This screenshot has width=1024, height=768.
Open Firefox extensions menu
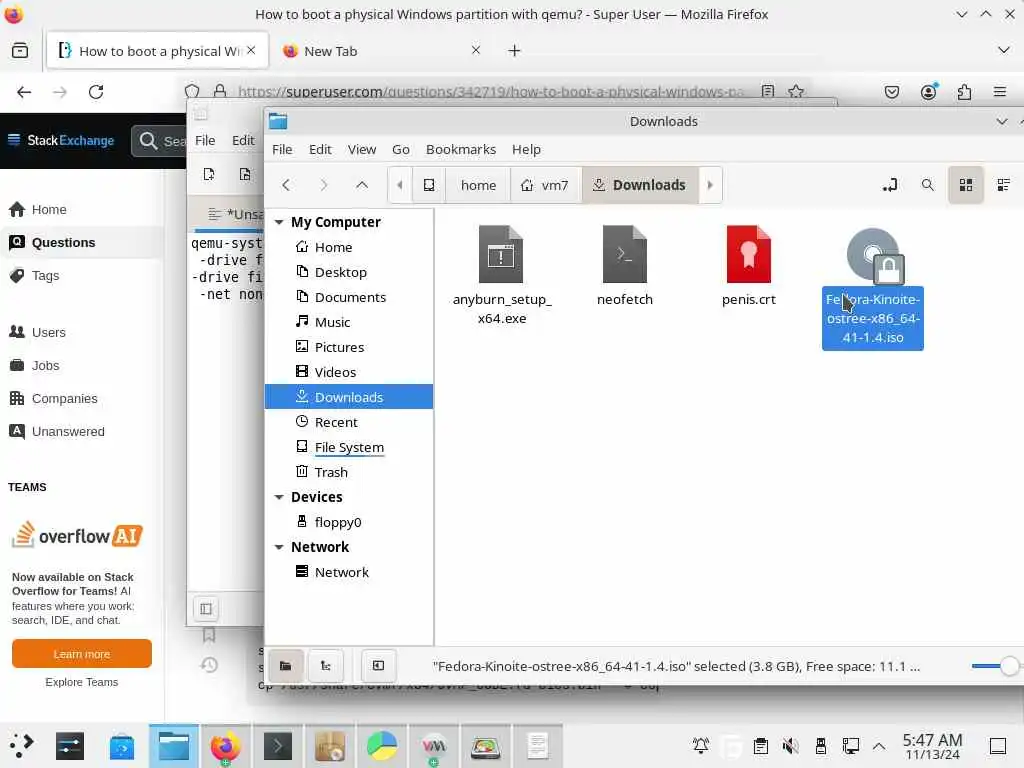pos(964,92)
